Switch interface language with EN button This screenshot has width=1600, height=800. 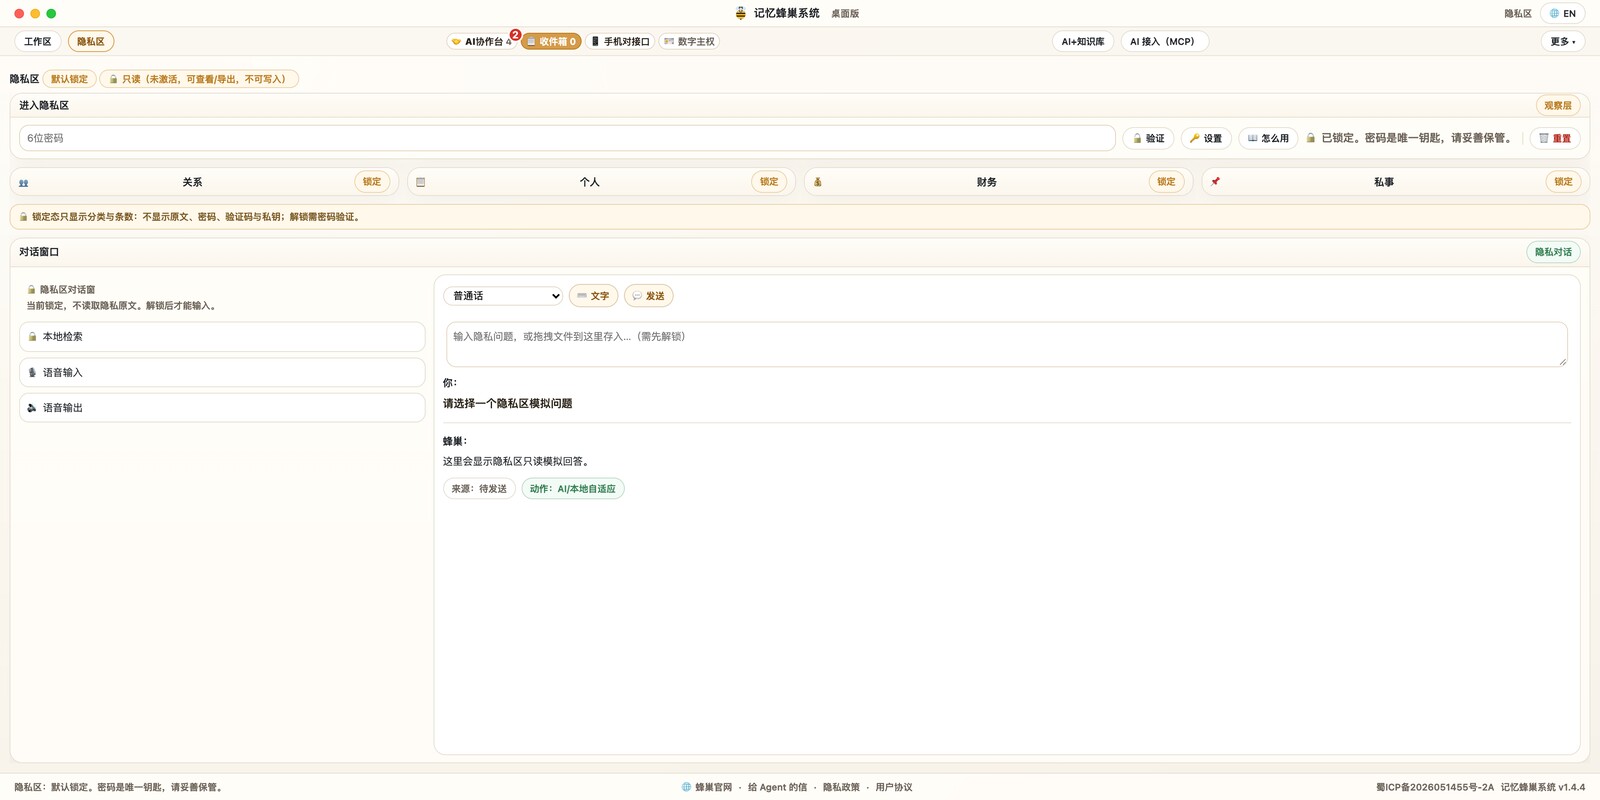click(1563, 14)
